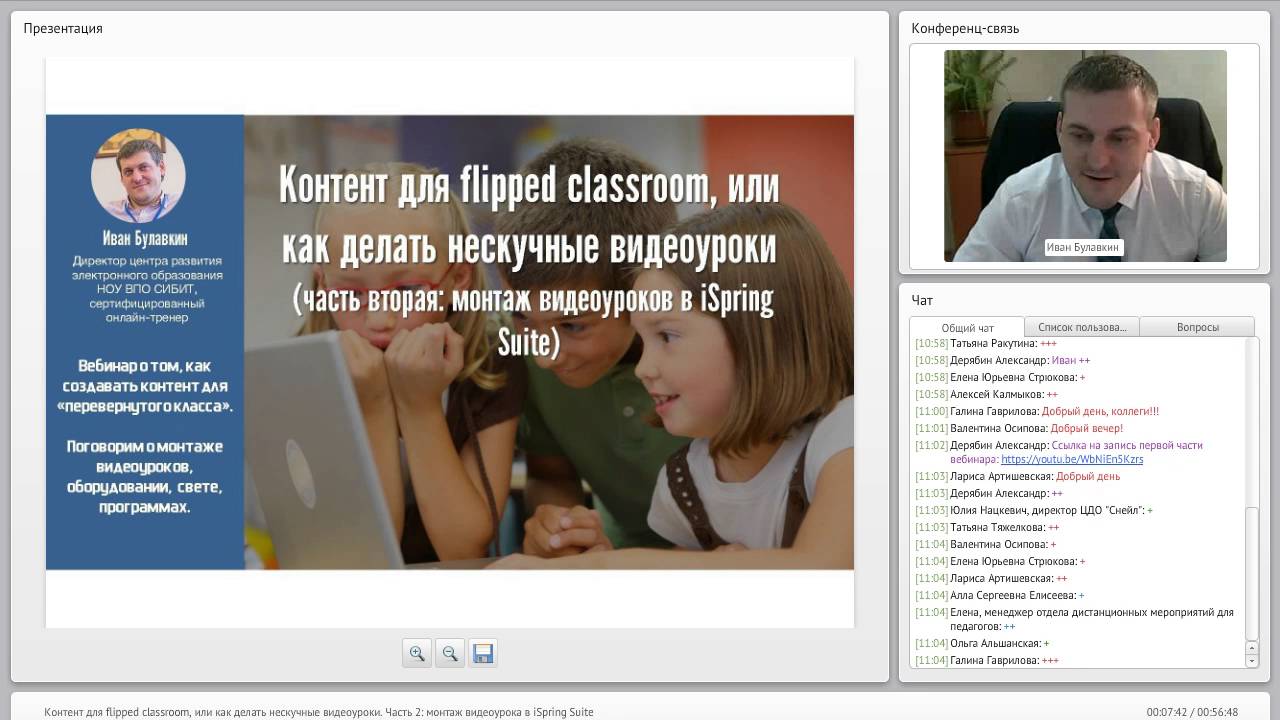Viewport: 1280px width, 720px height.
Task: Select the Татьяна Тяжелкова chat message
Action: coord(987,527)
